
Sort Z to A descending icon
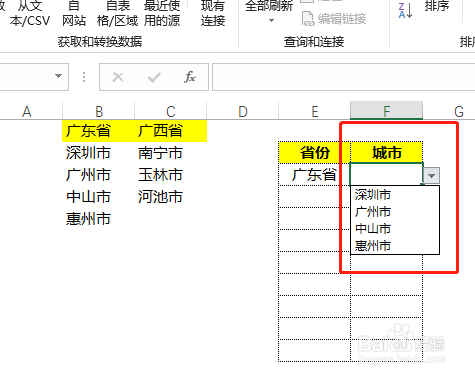[x=405, y=10]
